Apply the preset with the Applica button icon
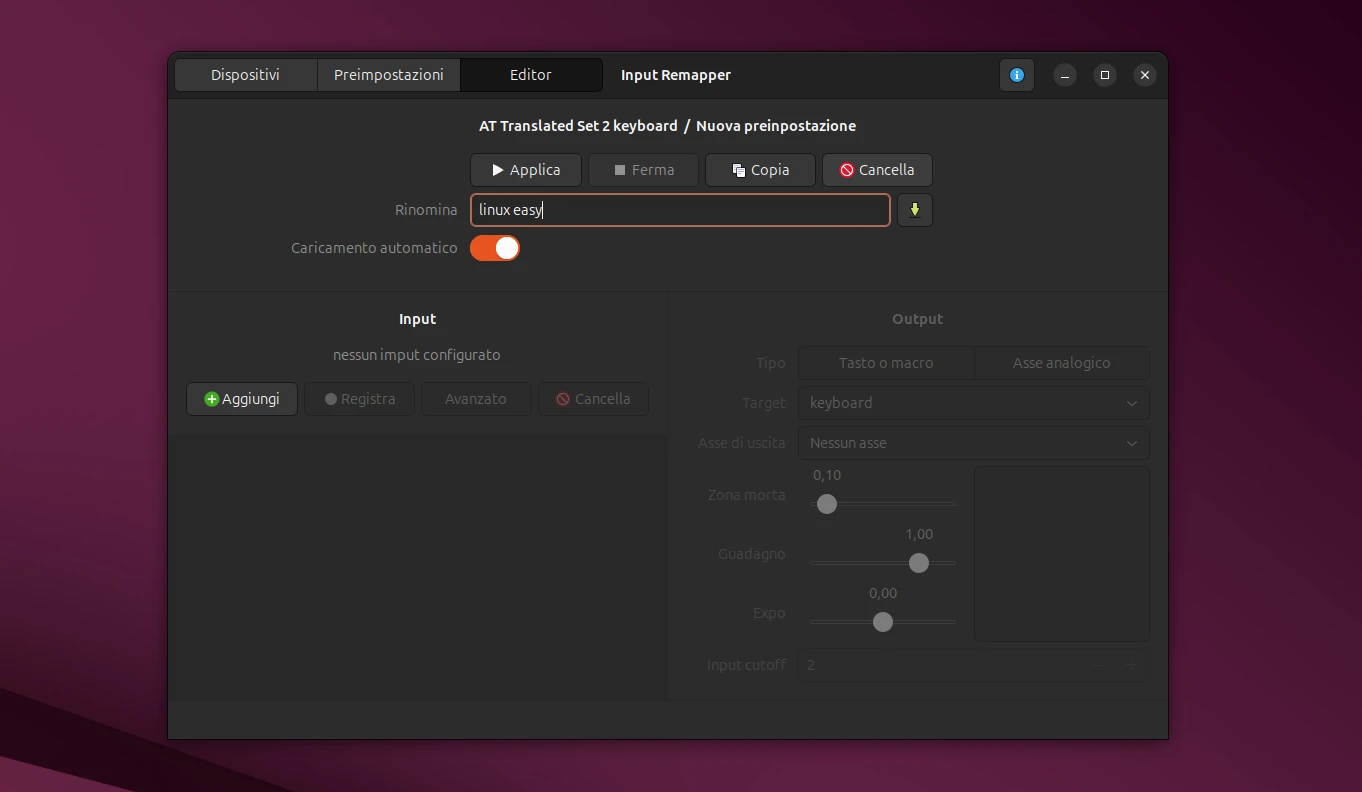Viewport: 1362px width, 792px height. (497, 170)
